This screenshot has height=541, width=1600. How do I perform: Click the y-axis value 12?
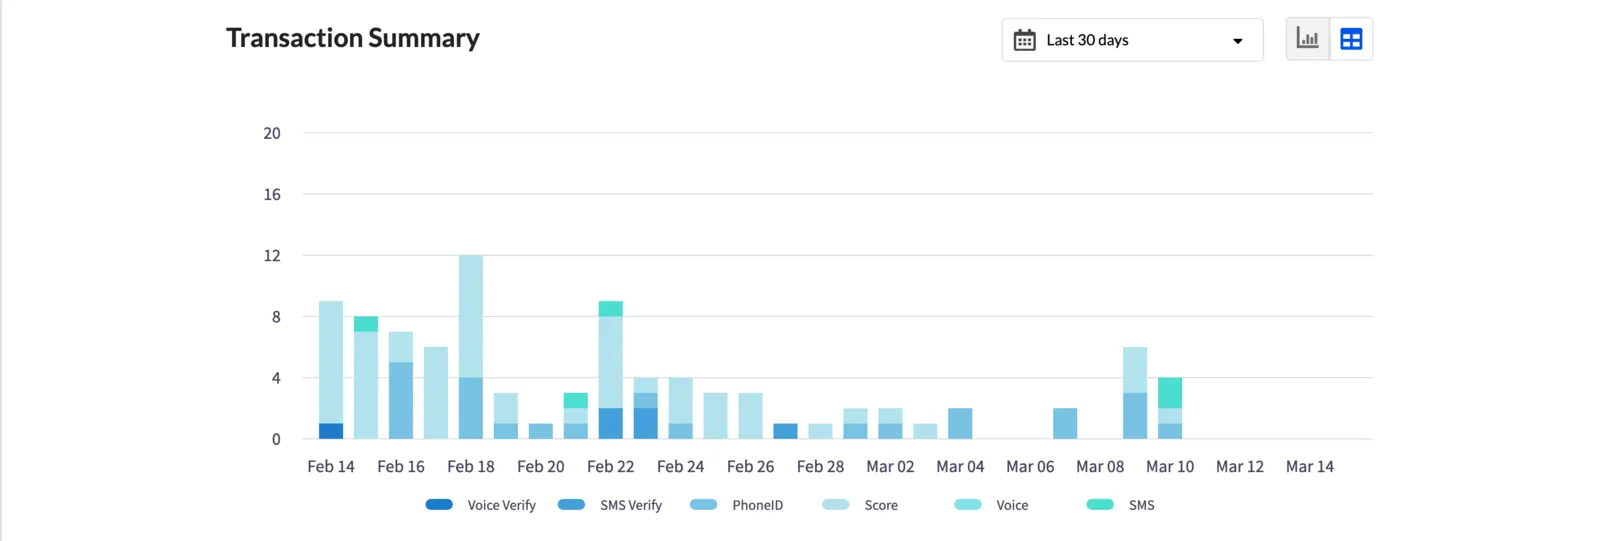pos(272,255)
